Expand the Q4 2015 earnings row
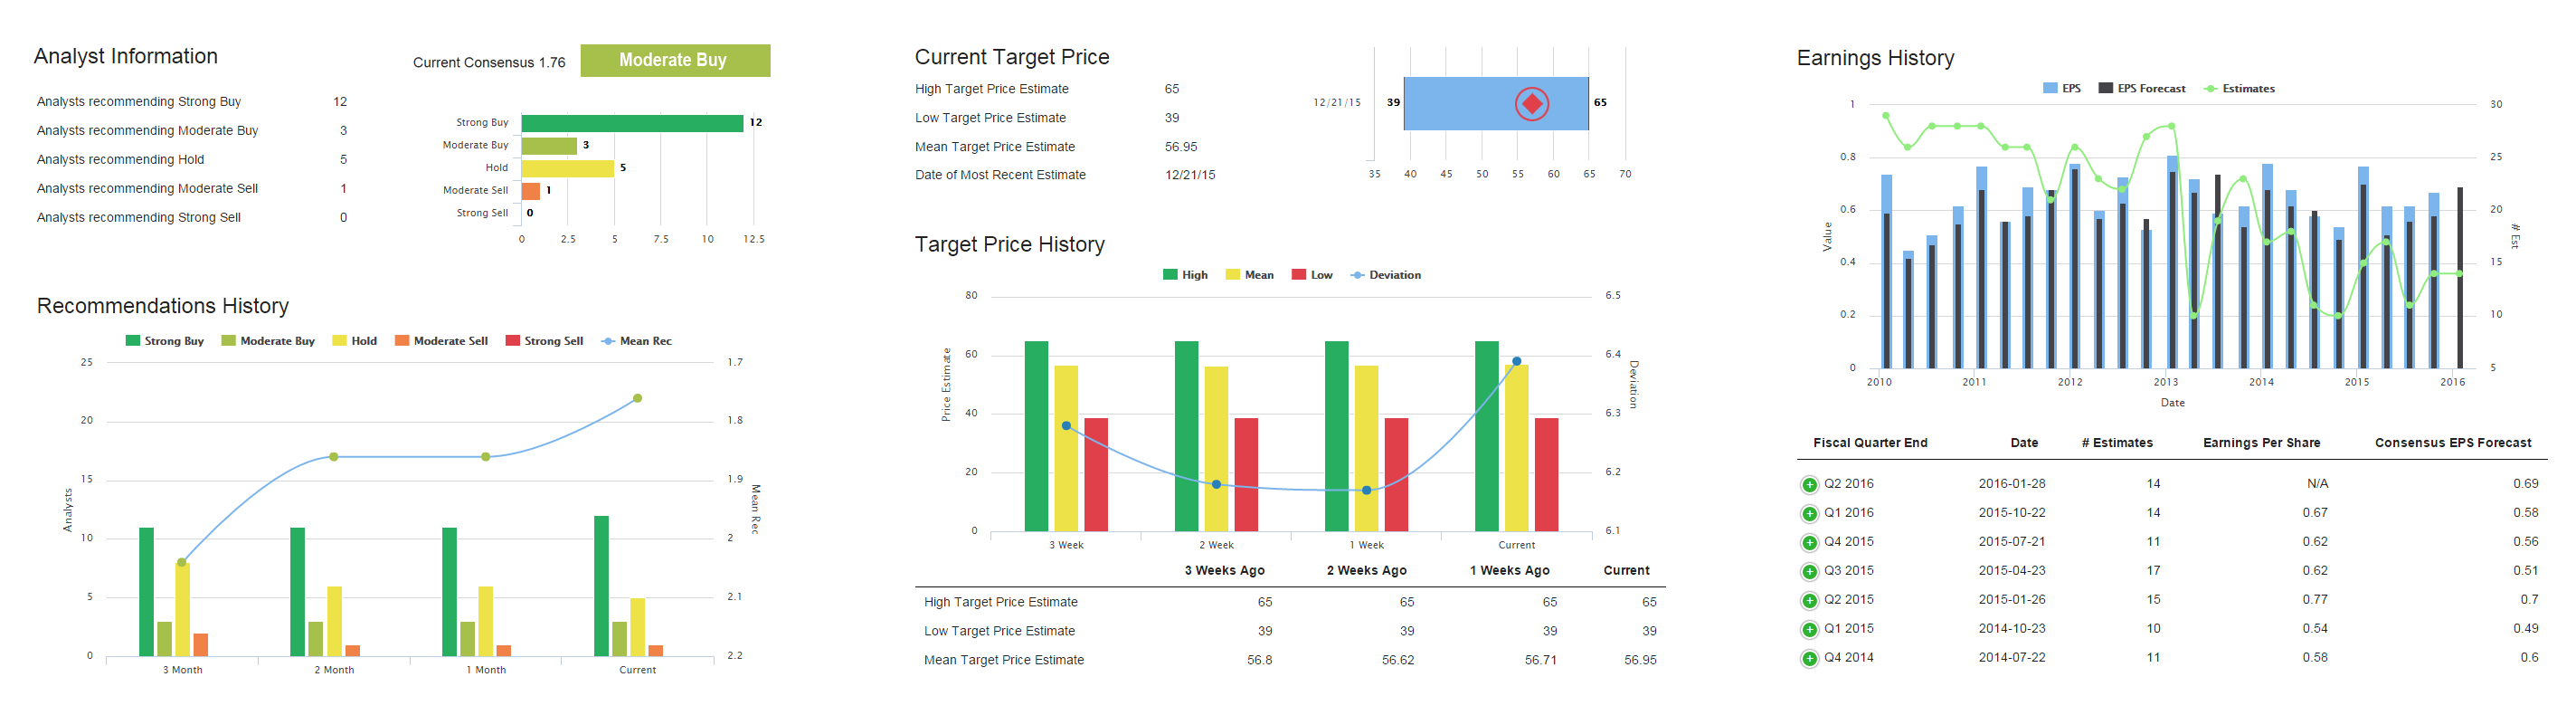The height and width of the screenshot is (715, 2576). [1809, 543]
